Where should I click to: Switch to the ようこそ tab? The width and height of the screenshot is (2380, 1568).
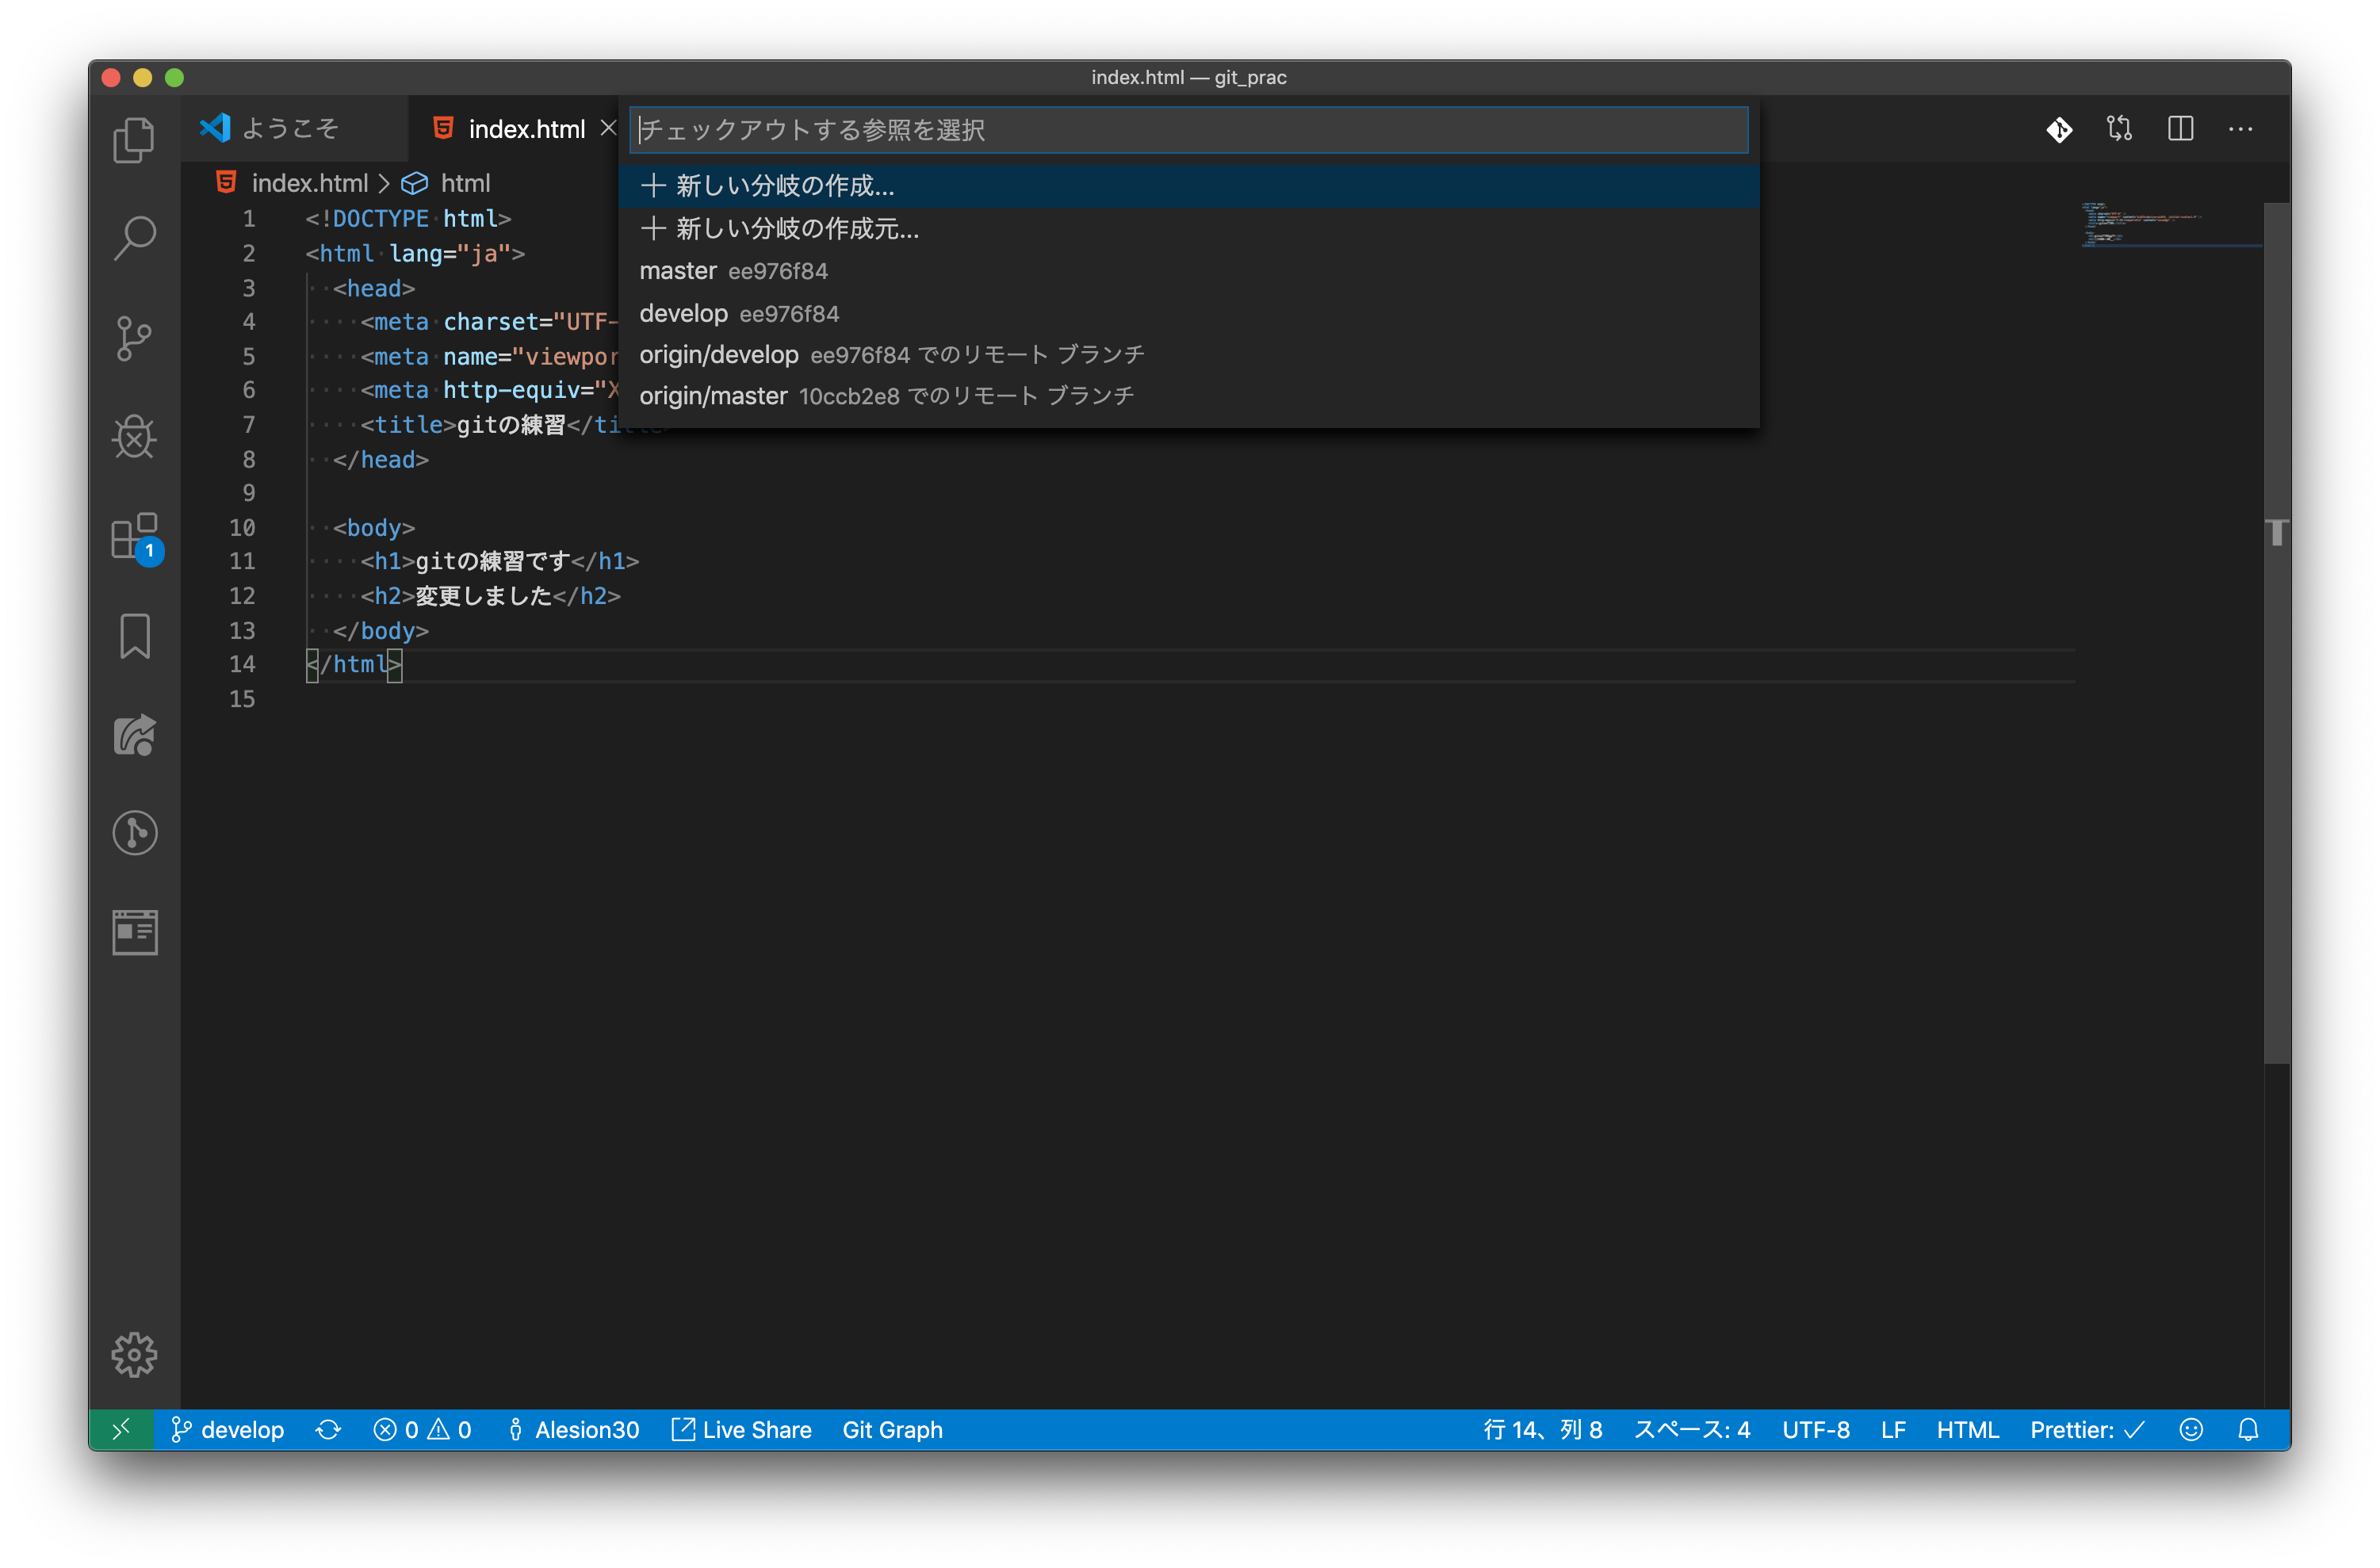pyautogui.click(x=290, y=129)
